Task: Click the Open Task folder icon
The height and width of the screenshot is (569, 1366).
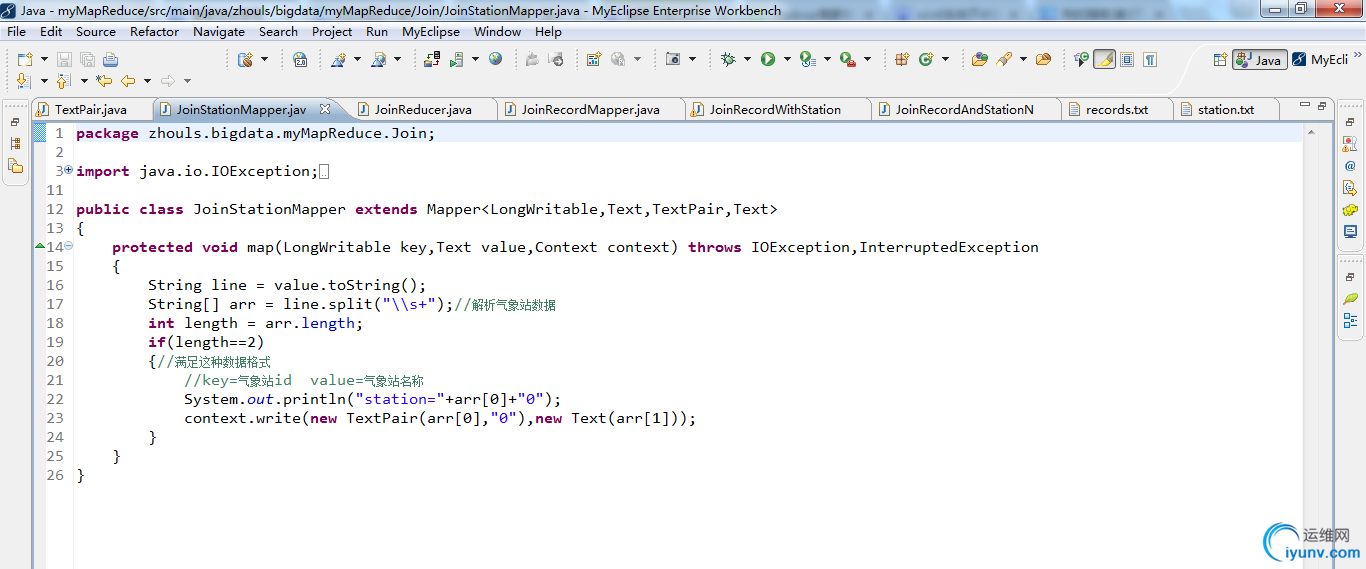Action: (1043, 59)
